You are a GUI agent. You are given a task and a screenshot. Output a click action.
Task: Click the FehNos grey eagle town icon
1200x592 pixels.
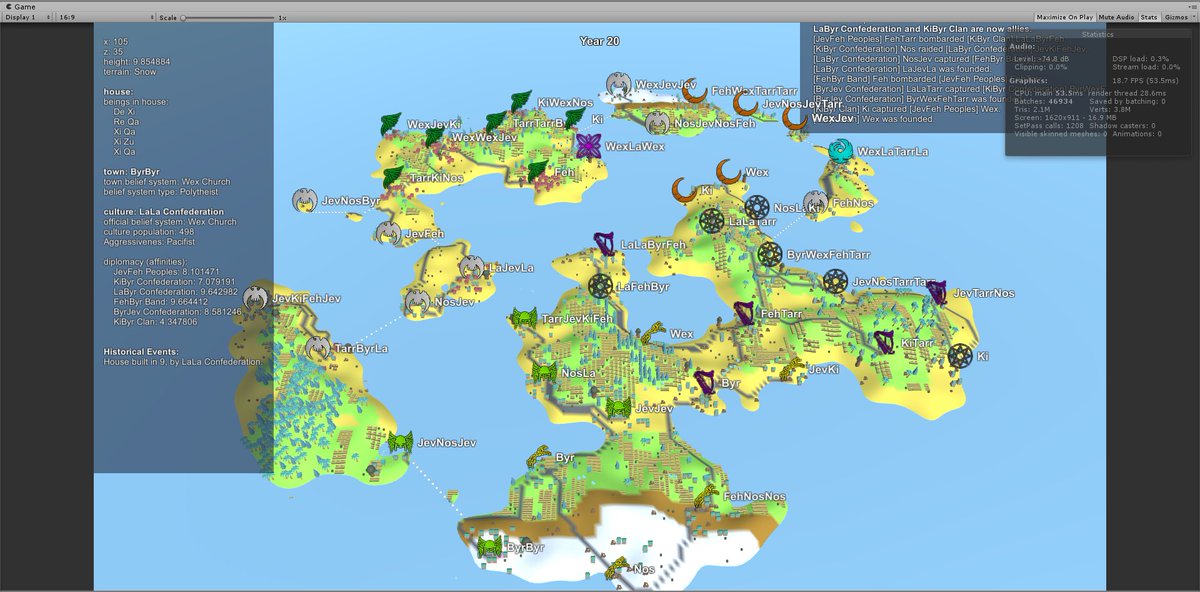816,203
